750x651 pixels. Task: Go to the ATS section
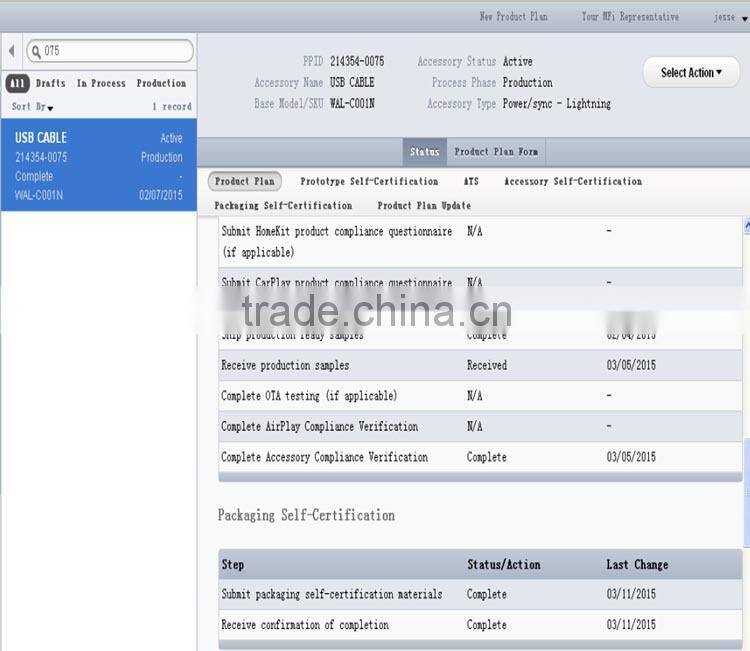(x=470, y=182)
